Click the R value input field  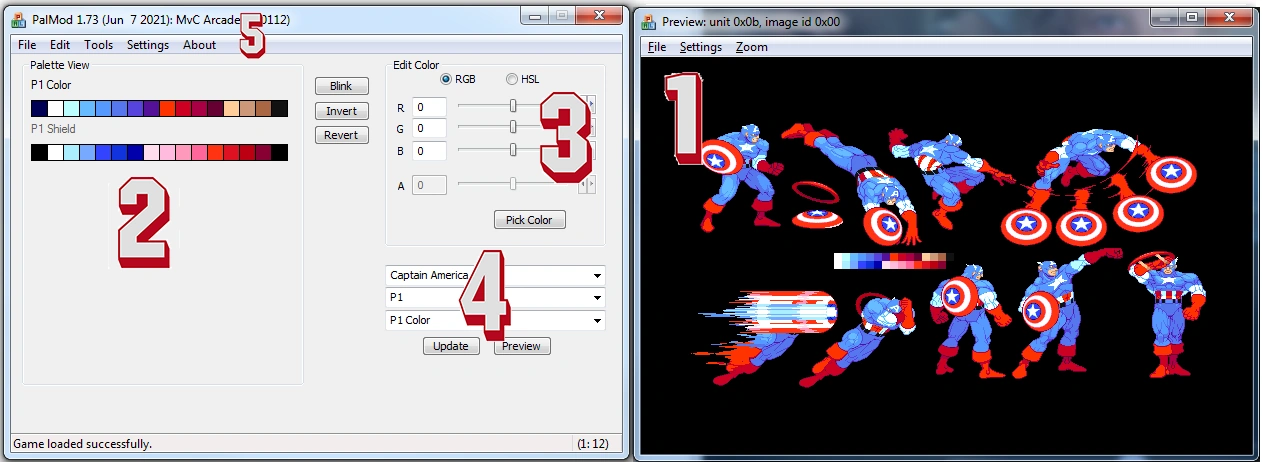429,107
